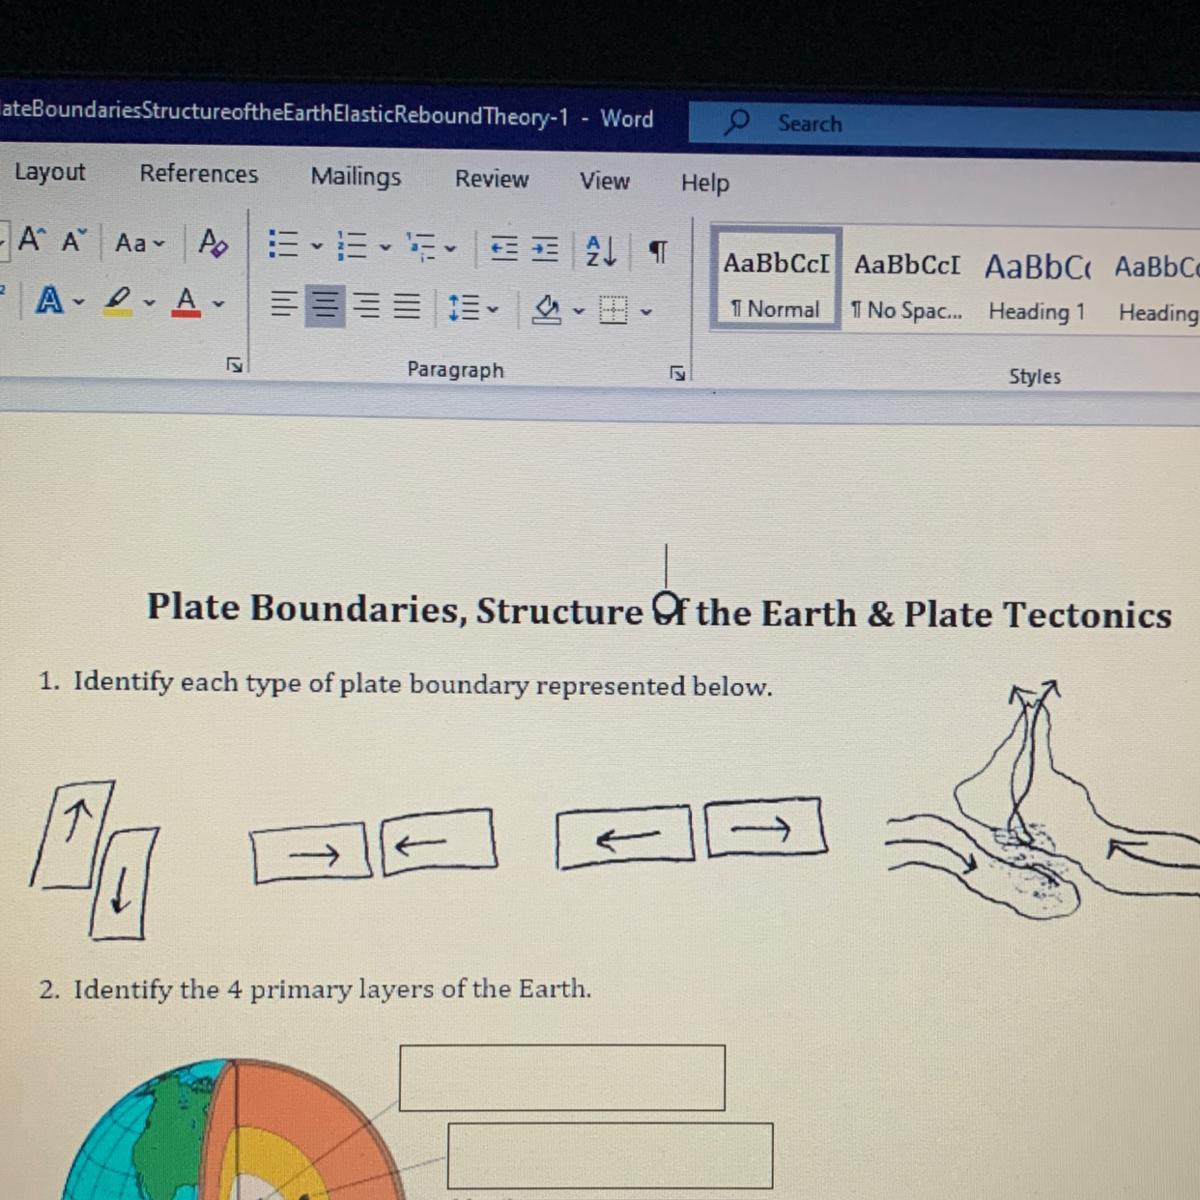Align text left
Viewport: 1200px width, 1200px height.
[284, 305]
